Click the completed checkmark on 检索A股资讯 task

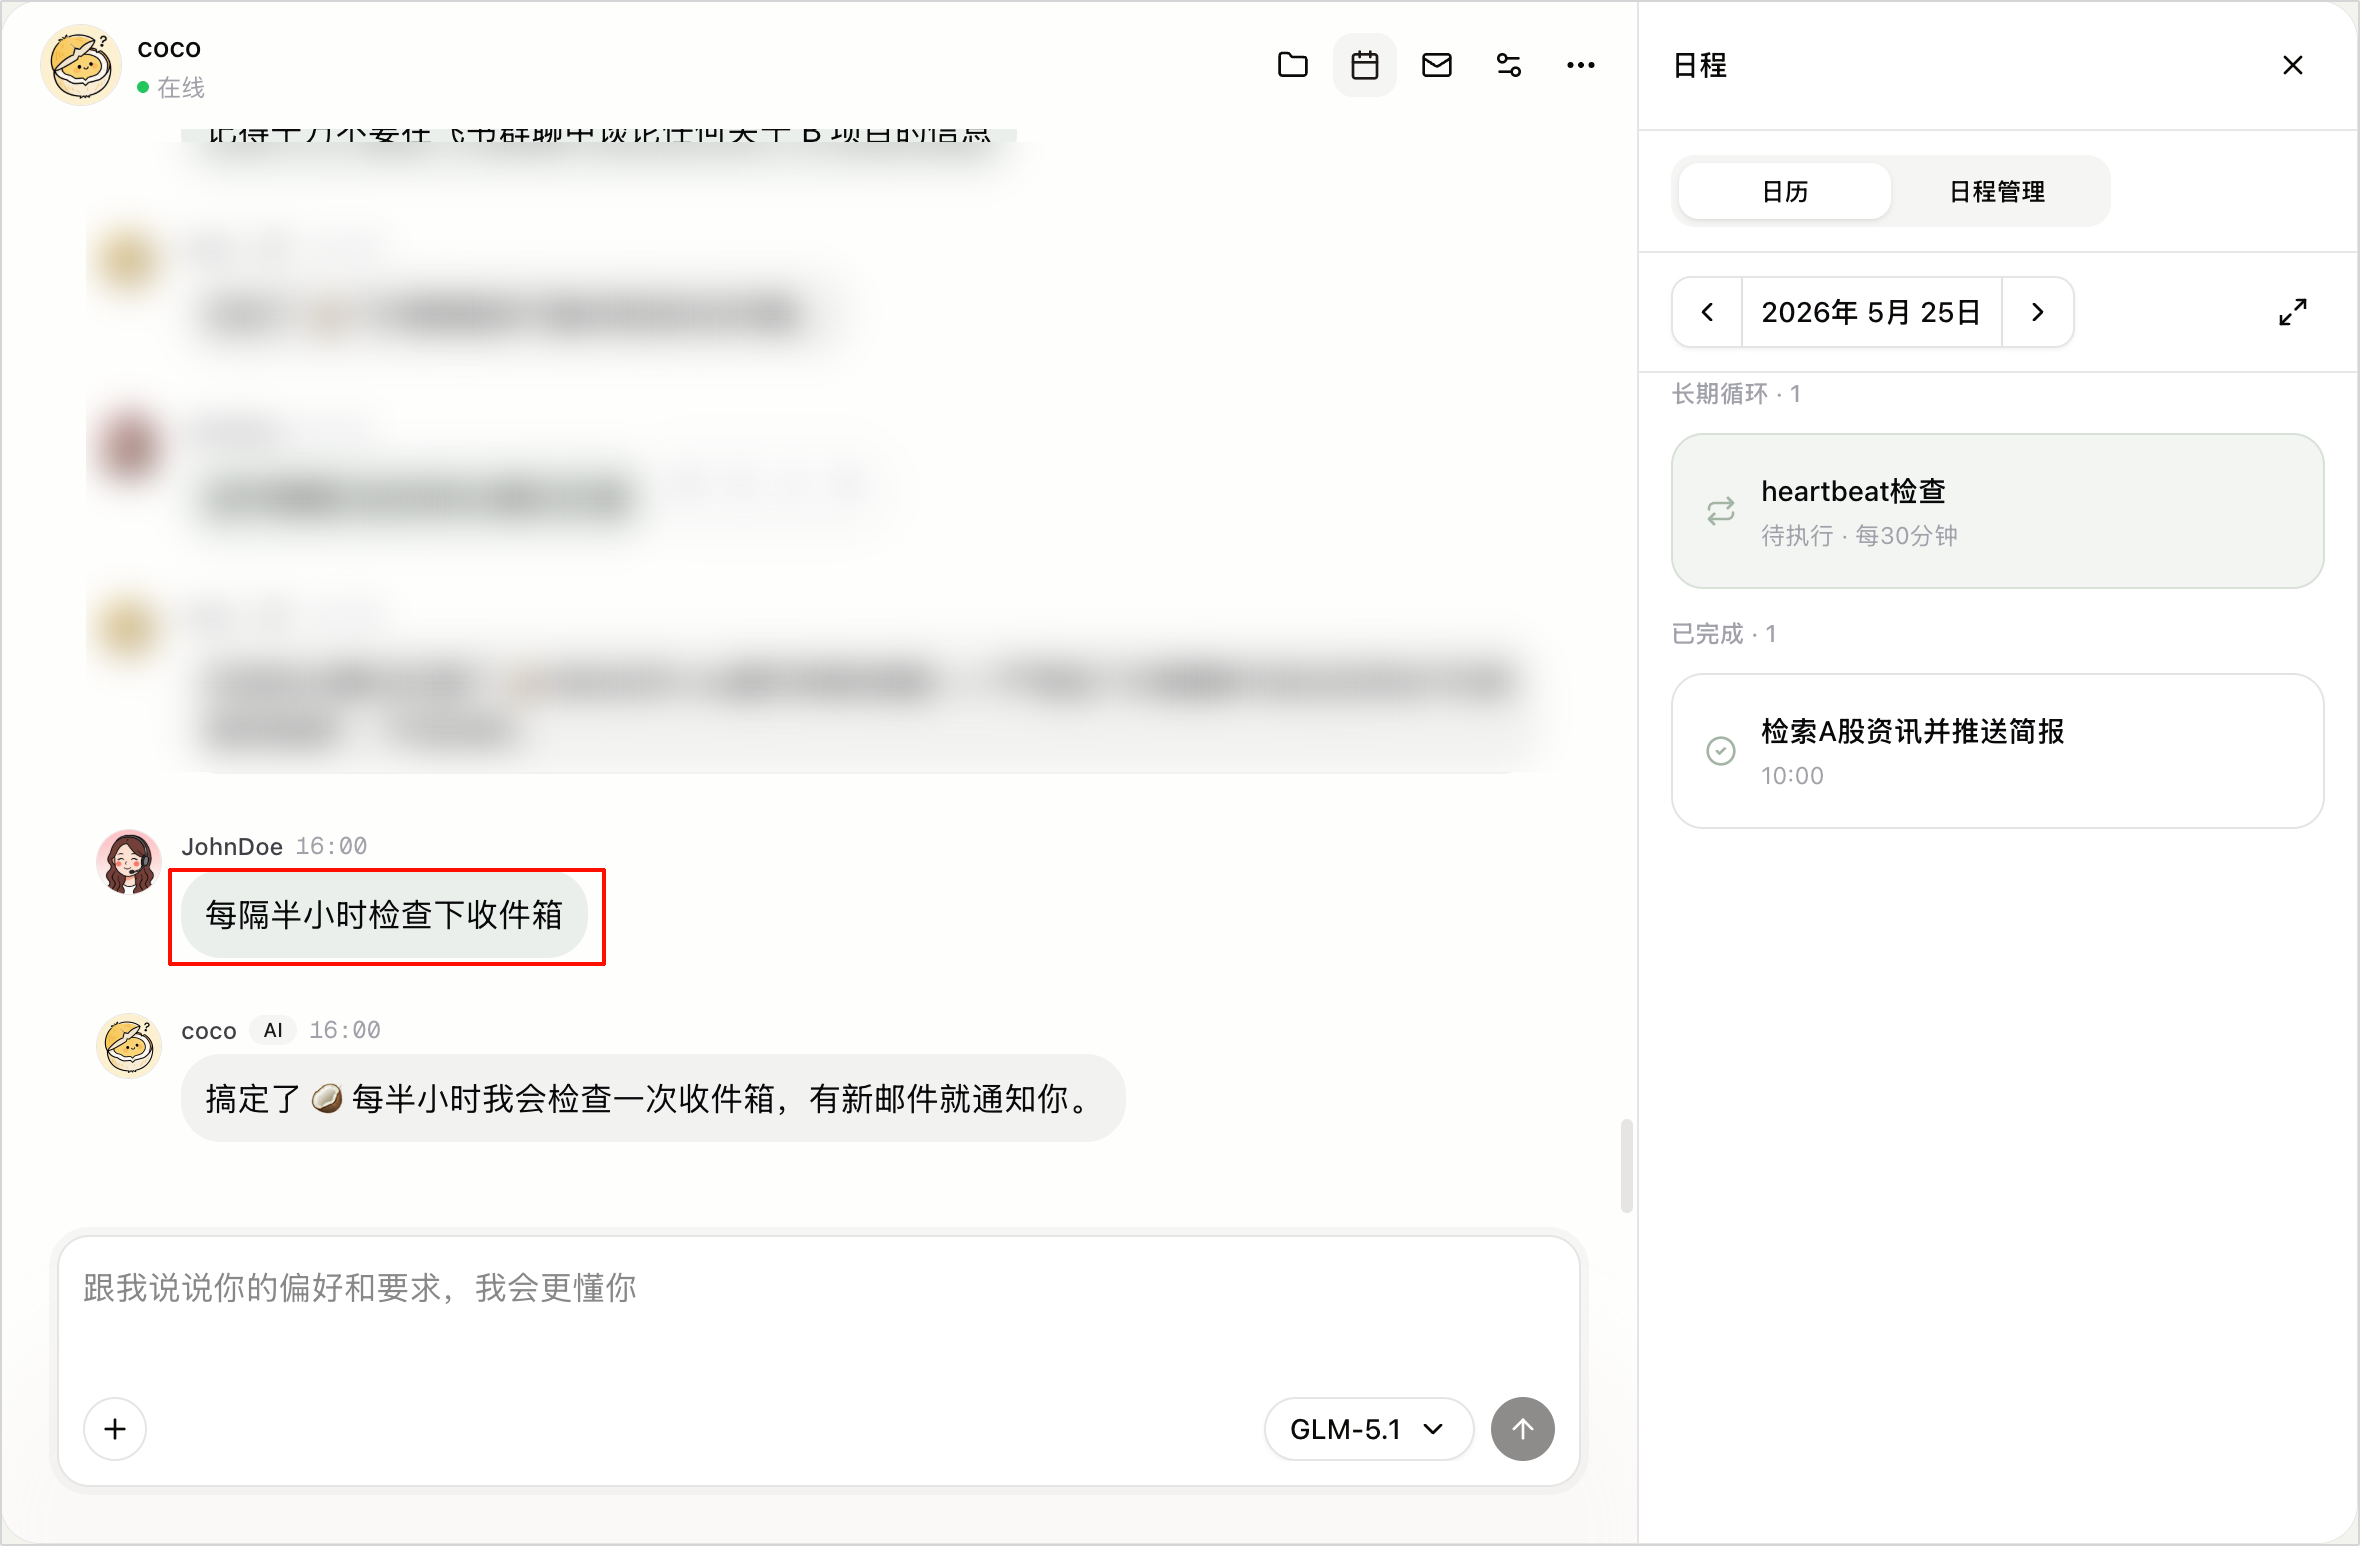pyautogui.click(x=1720, y=751)
